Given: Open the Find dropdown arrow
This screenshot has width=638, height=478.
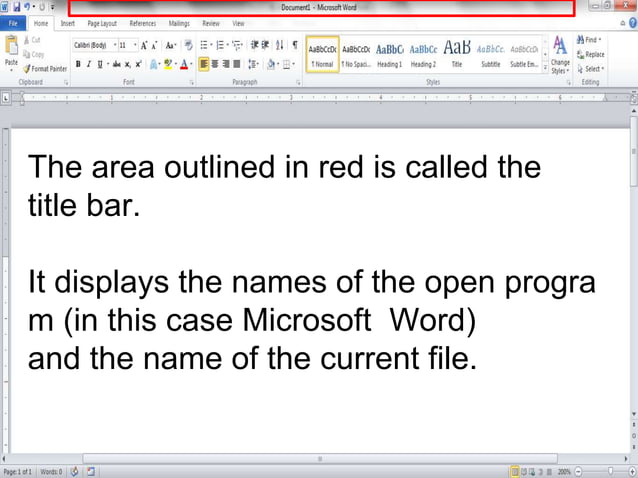Looking at the screenshot, I should [600, 39].
